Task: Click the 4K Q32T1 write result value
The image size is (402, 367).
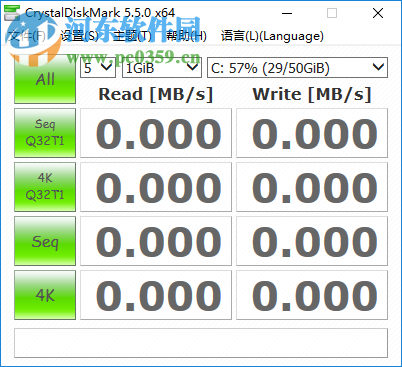Action: (312, 187)
